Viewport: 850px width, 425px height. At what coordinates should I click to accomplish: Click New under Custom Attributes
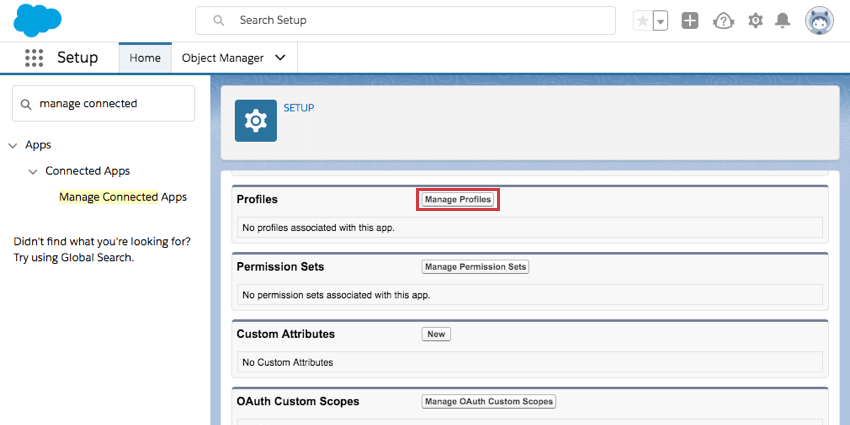click(x=436, y=334)
